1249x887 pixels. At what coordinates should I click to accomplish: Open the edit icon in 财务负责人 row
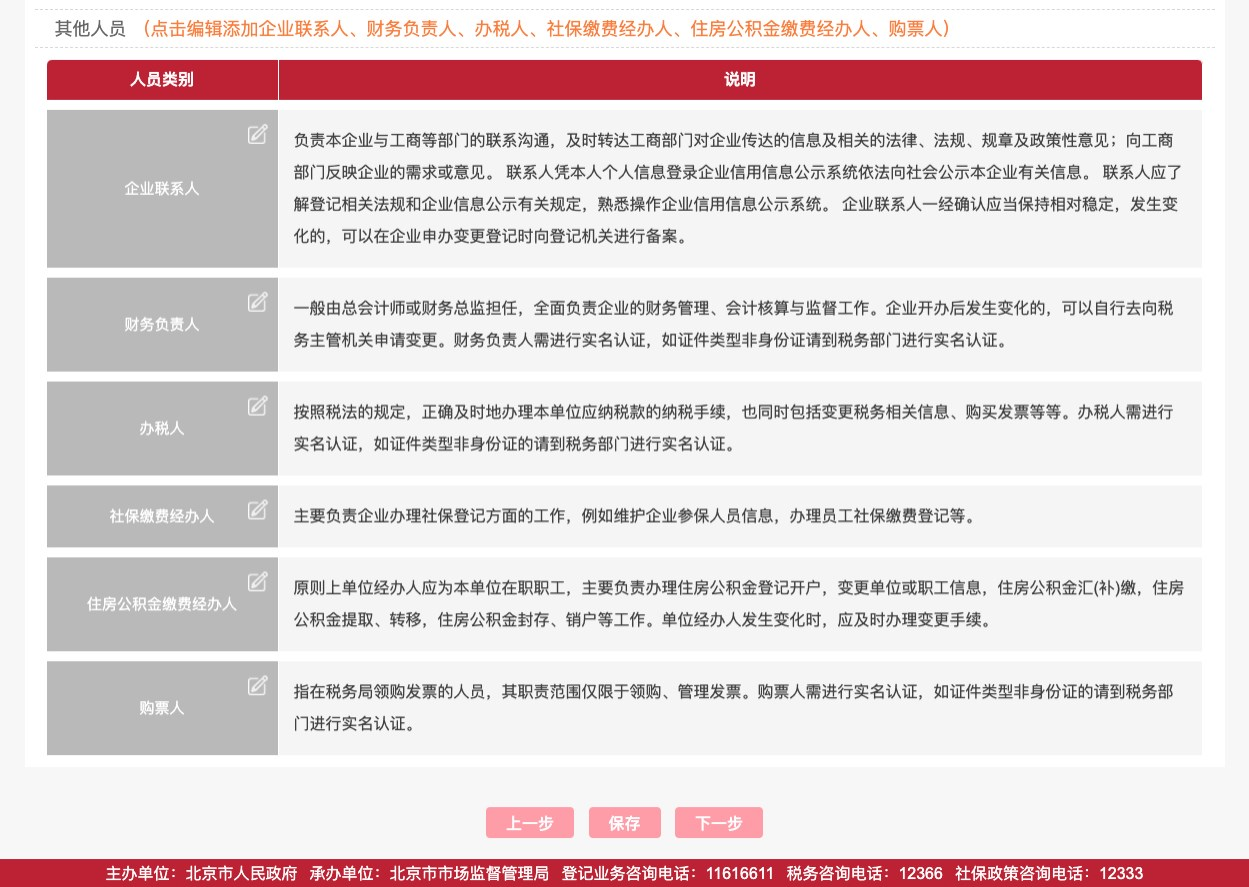coord(257,301)
